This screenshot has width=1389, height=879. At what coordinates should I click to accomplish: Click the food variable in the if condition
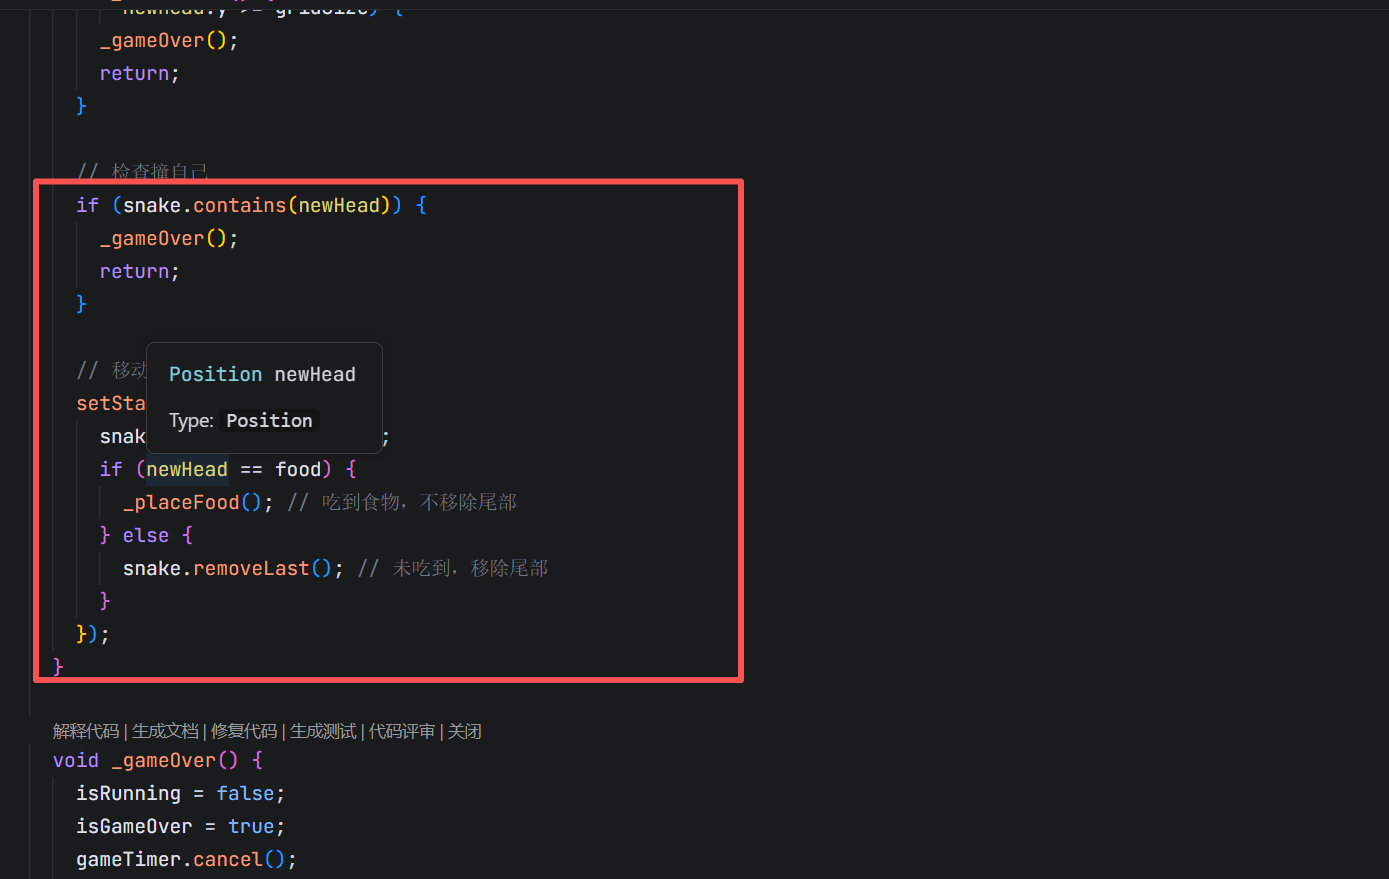[x=298, y=469]
